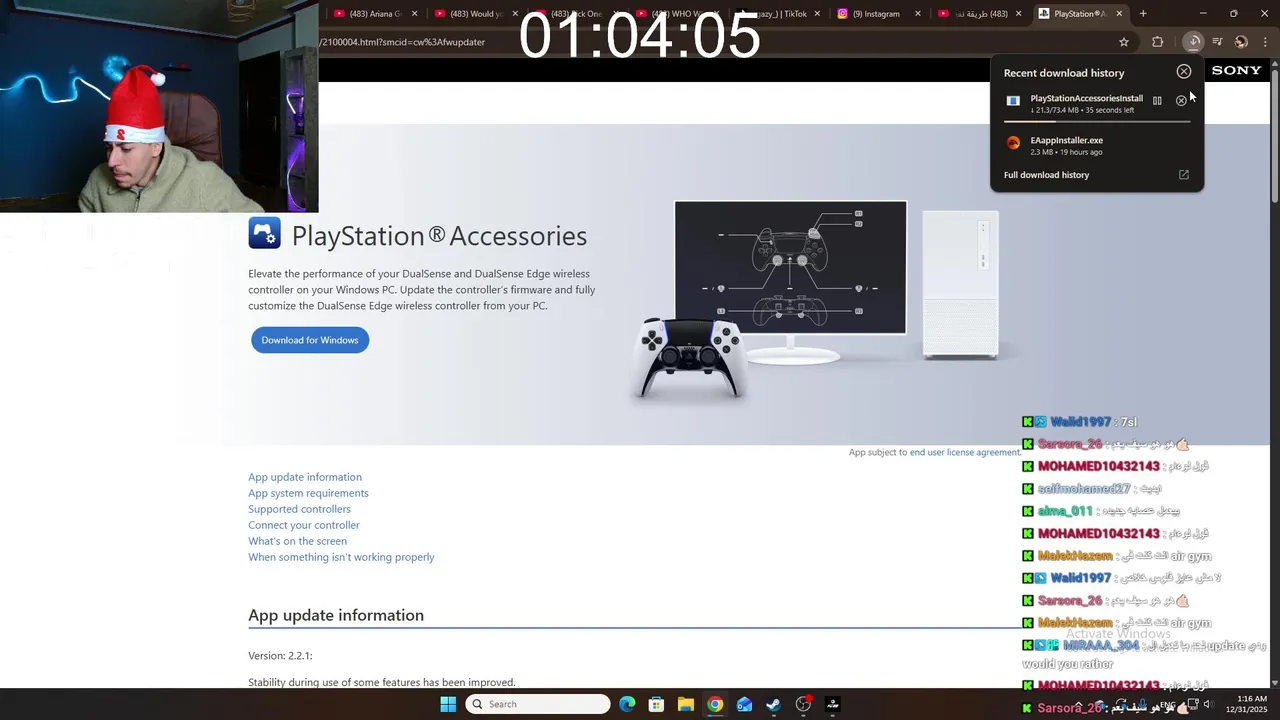Click the DualSense Edge controller image
Viewport: 1280px width, 720px height.
pyautogui.click(x=689, y=357)
